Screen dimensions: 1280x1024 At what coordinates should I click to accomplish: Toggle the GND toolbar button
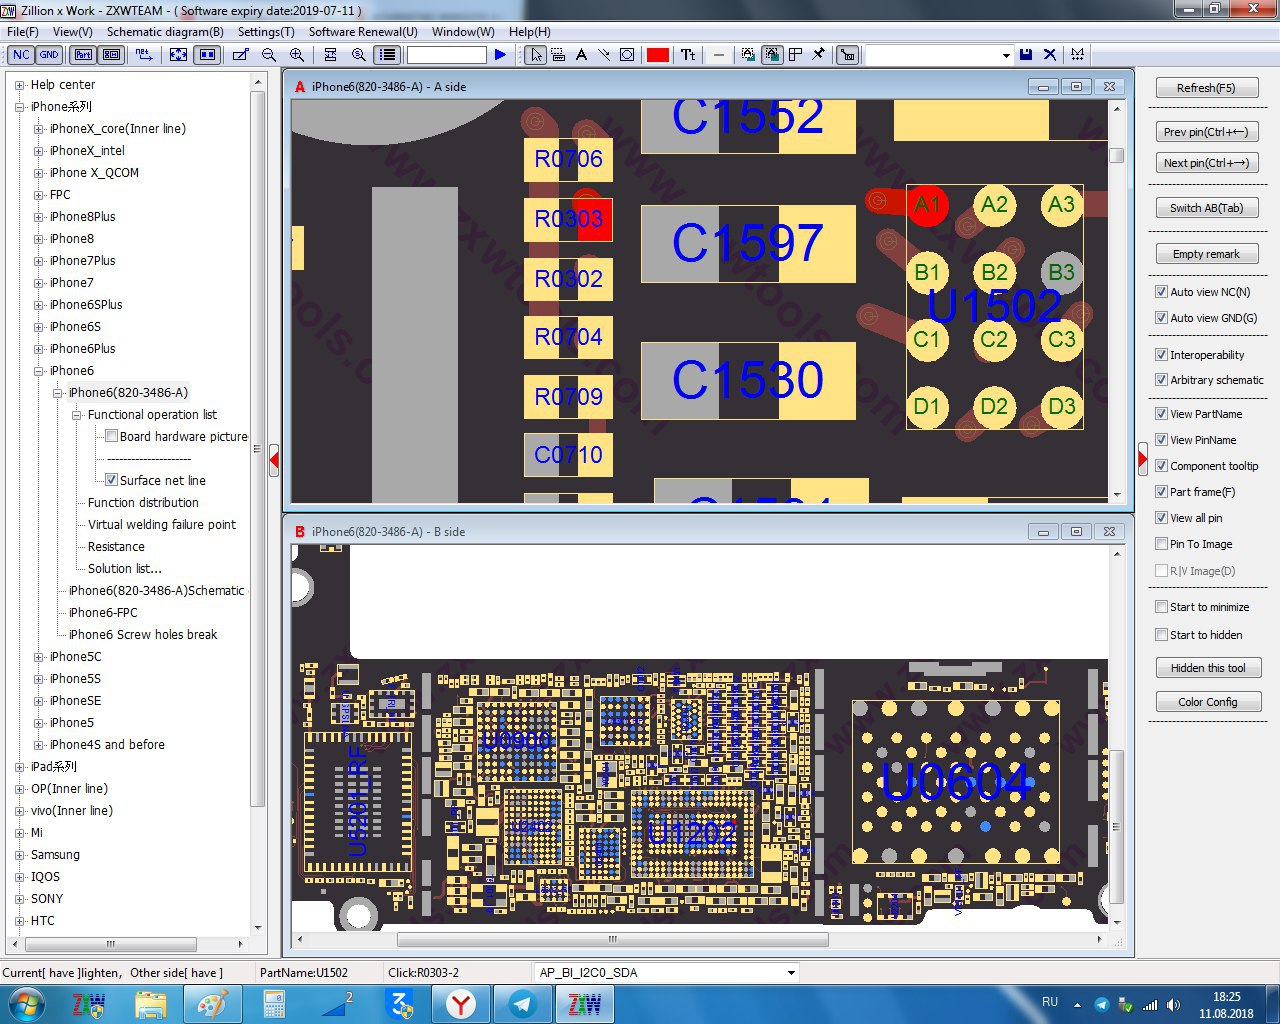click(x=49, y=55)
